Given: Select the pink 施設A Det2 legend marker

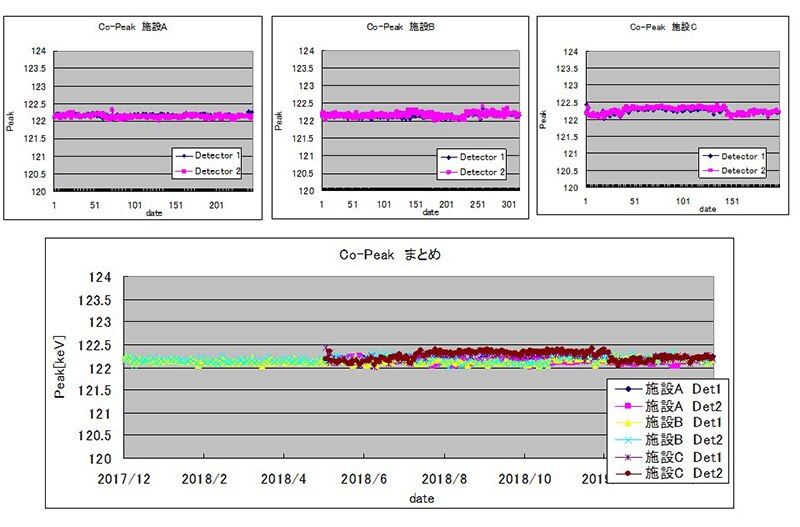Looking at the screenshot, I should (x=626, y=407).
